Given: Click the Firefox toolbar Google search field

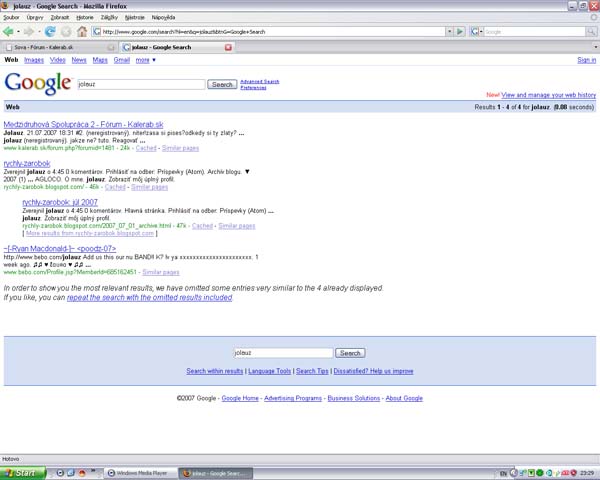Looking at the screenshot, I should (535, 32).
